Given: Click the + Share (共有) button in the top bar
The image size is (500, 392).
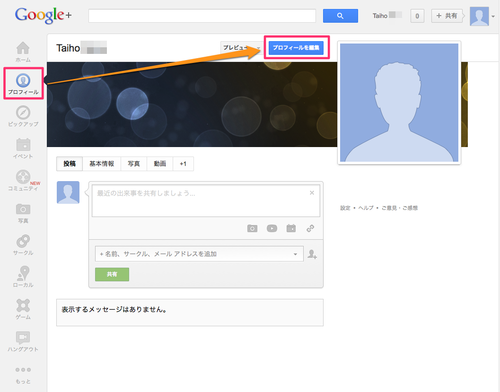Looking at the screenshot, I should [447, 16].
